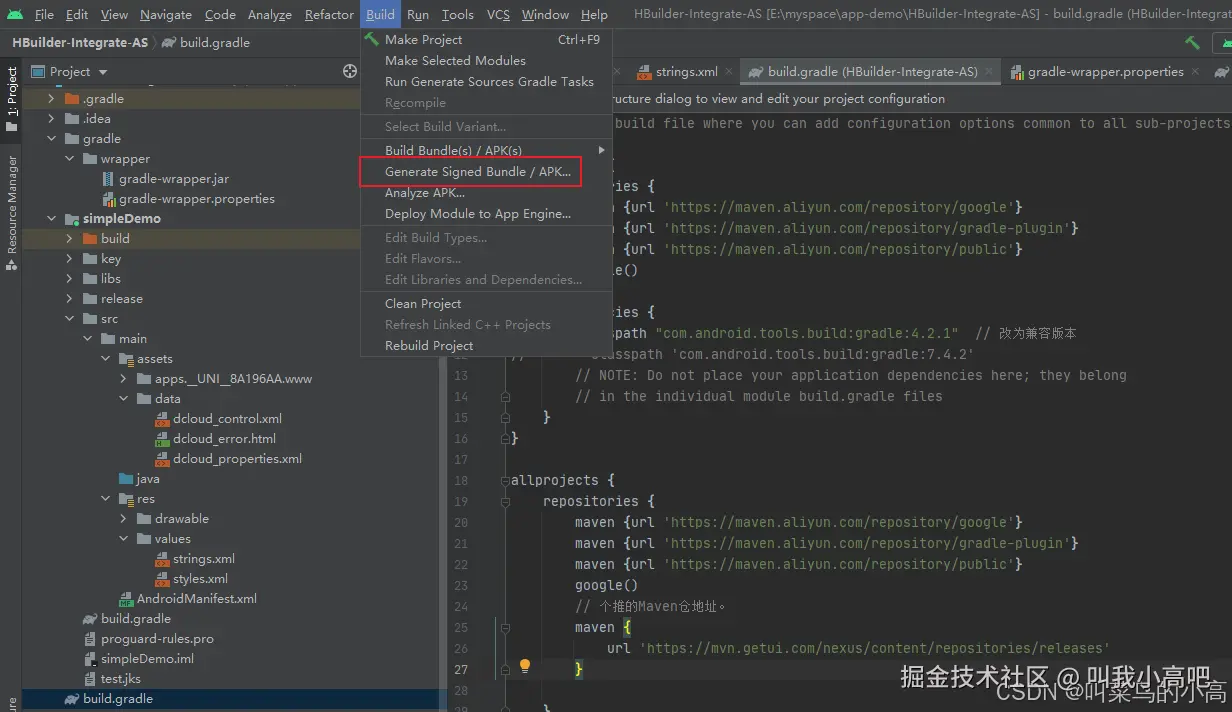Collapse the src folder
Screen dimensions: 1232x712
pos(69,319)
